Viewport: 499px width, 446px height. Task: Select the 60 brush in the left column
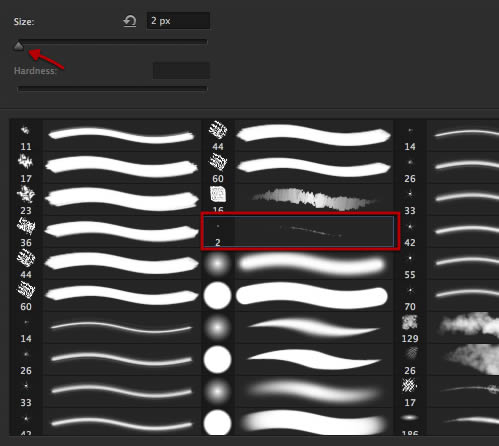[105, 296]
